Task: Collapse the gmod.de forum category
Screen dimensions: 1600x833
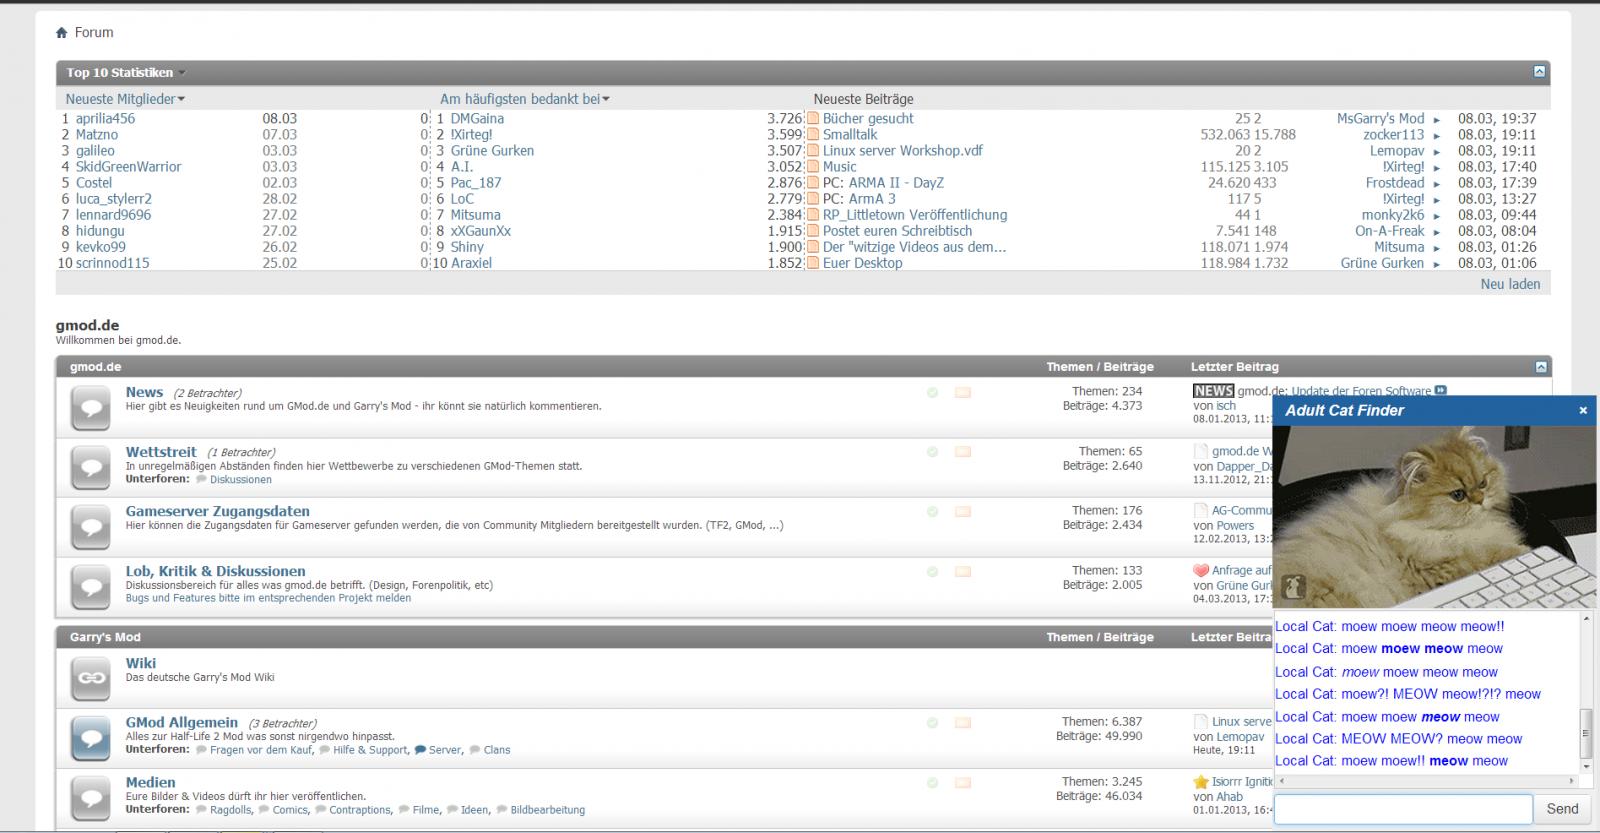Action: [1541, 367]
